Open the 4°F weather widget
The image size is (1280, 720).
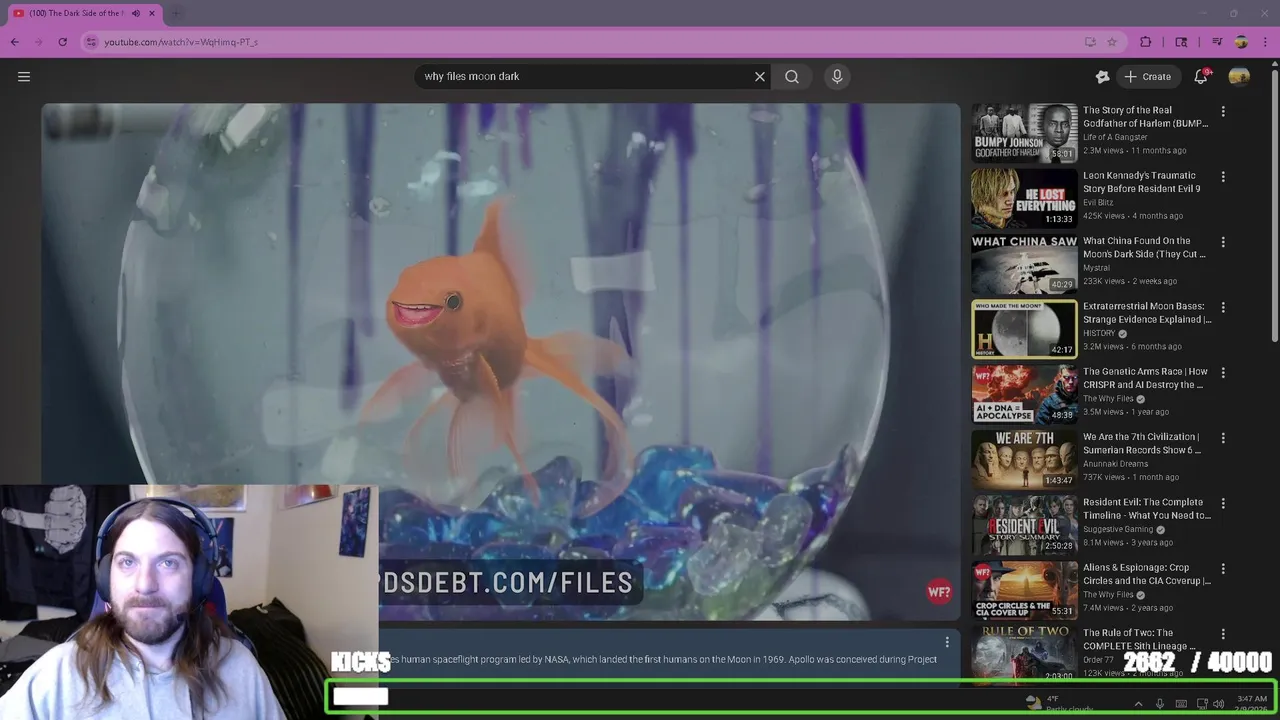point(1058,703)
